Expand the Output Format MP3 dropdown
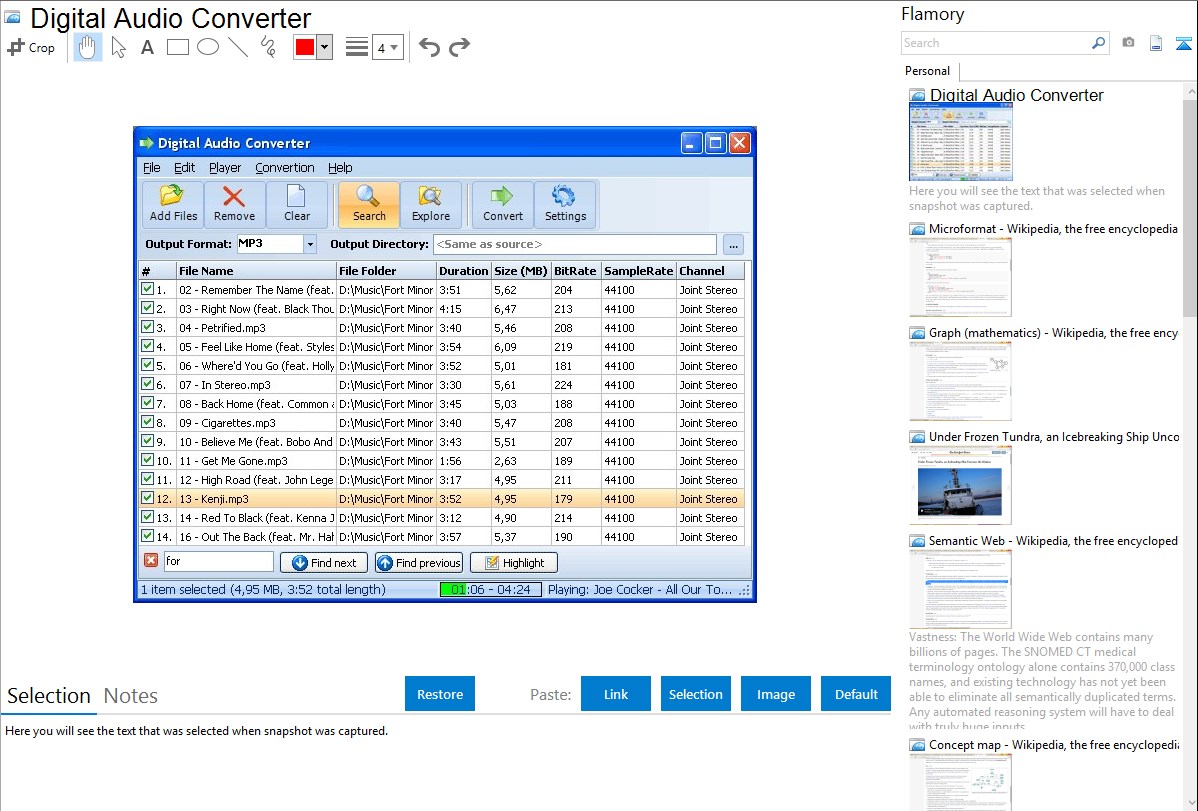Screen dimensions: 1198x811 (x=309, y=245)
